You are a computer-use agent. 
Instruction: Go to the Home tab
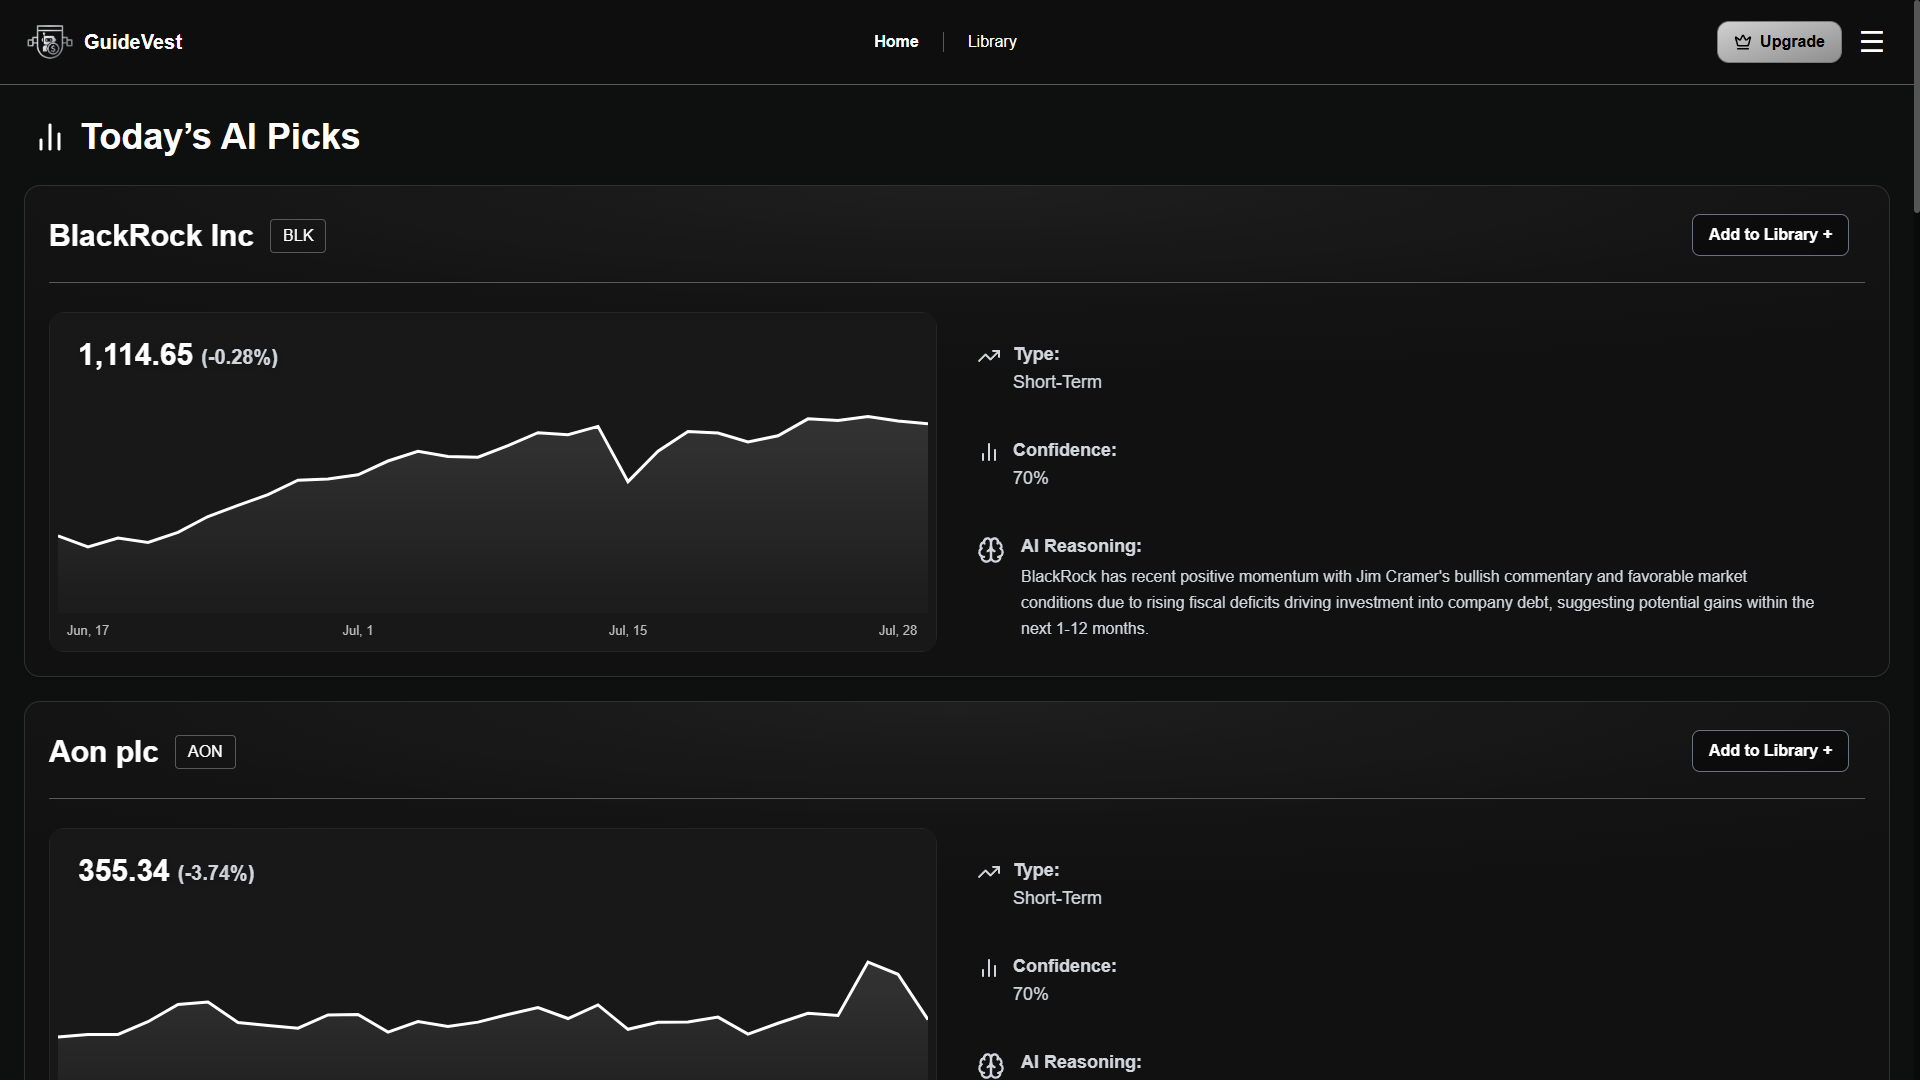click(x=896, y=42)
